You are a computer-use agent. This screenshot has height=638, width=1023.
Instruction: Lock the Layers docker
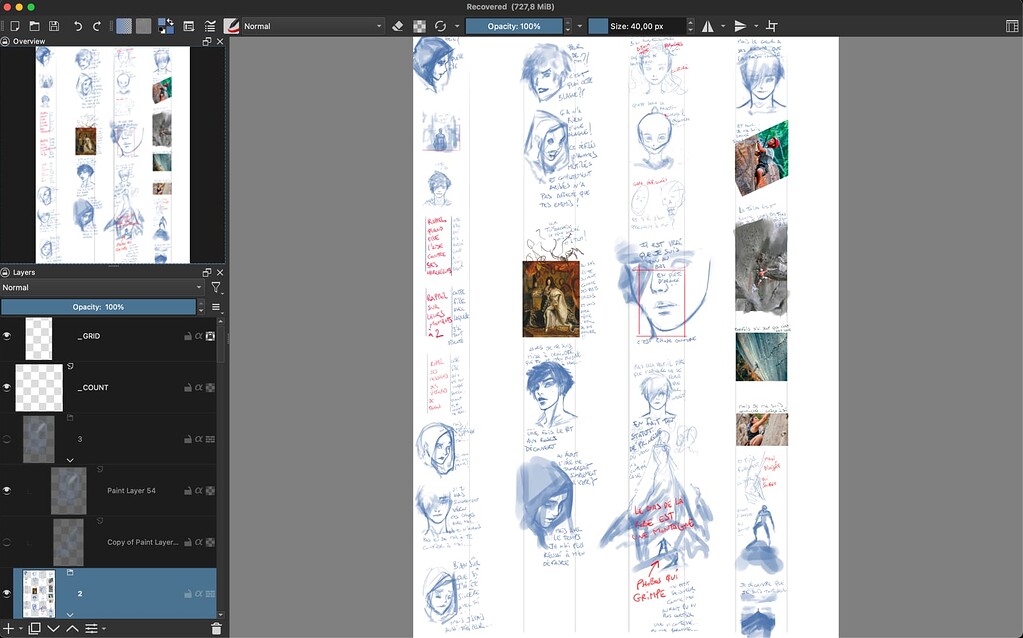[x=5, y=272]
